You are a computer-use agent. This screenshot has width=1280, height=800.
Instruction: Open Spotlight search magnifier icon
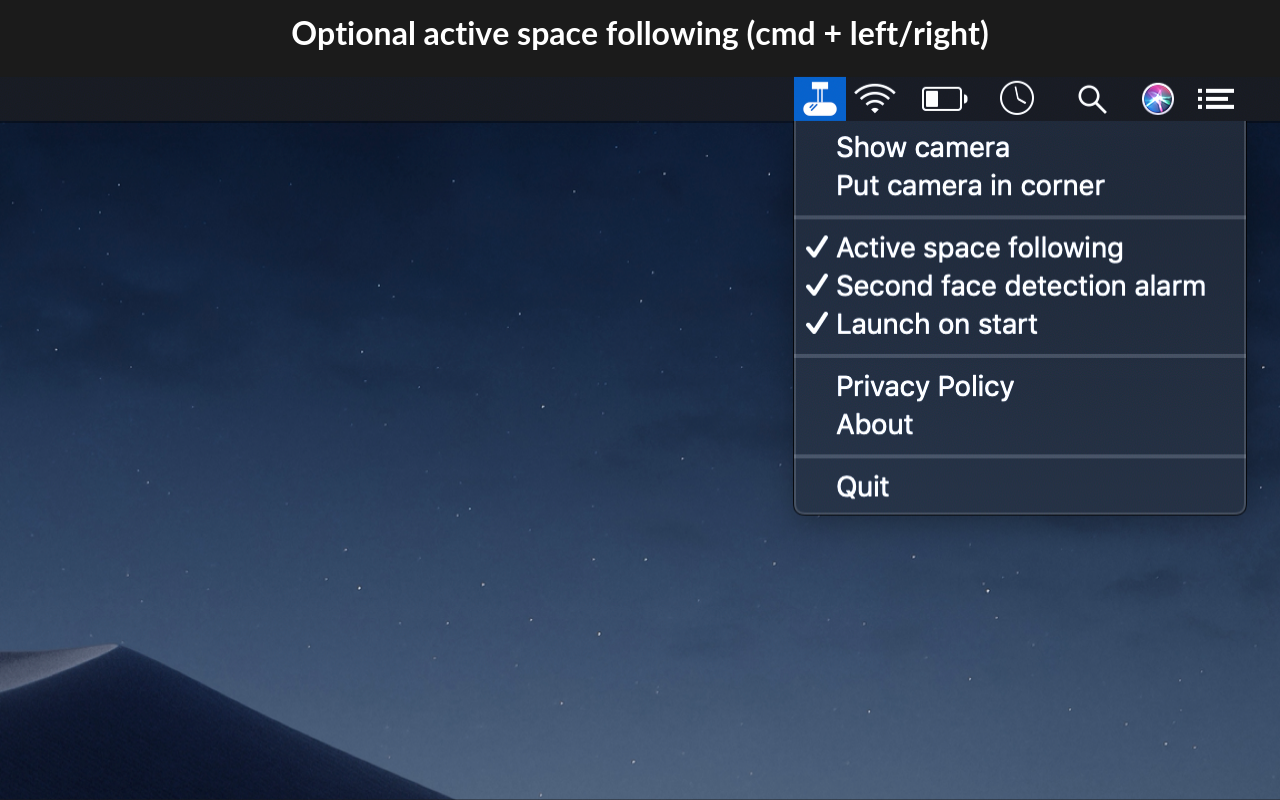pos(1092,99)
